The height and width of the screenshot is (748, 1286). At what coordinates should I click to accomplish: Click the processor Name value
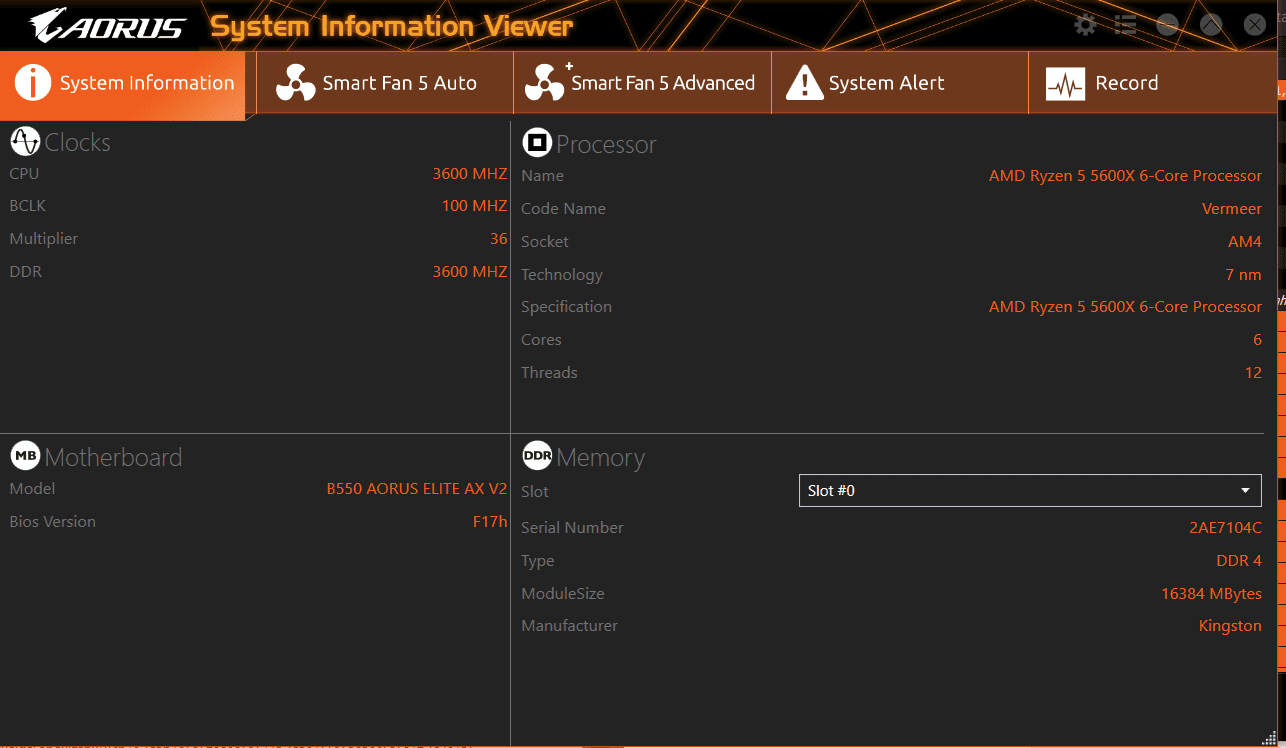pos(1125,175)
